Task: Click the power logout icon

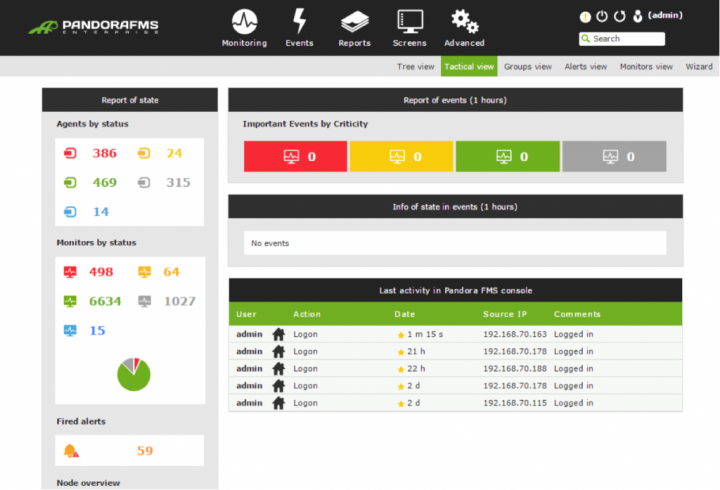Action: click(602, 16)
